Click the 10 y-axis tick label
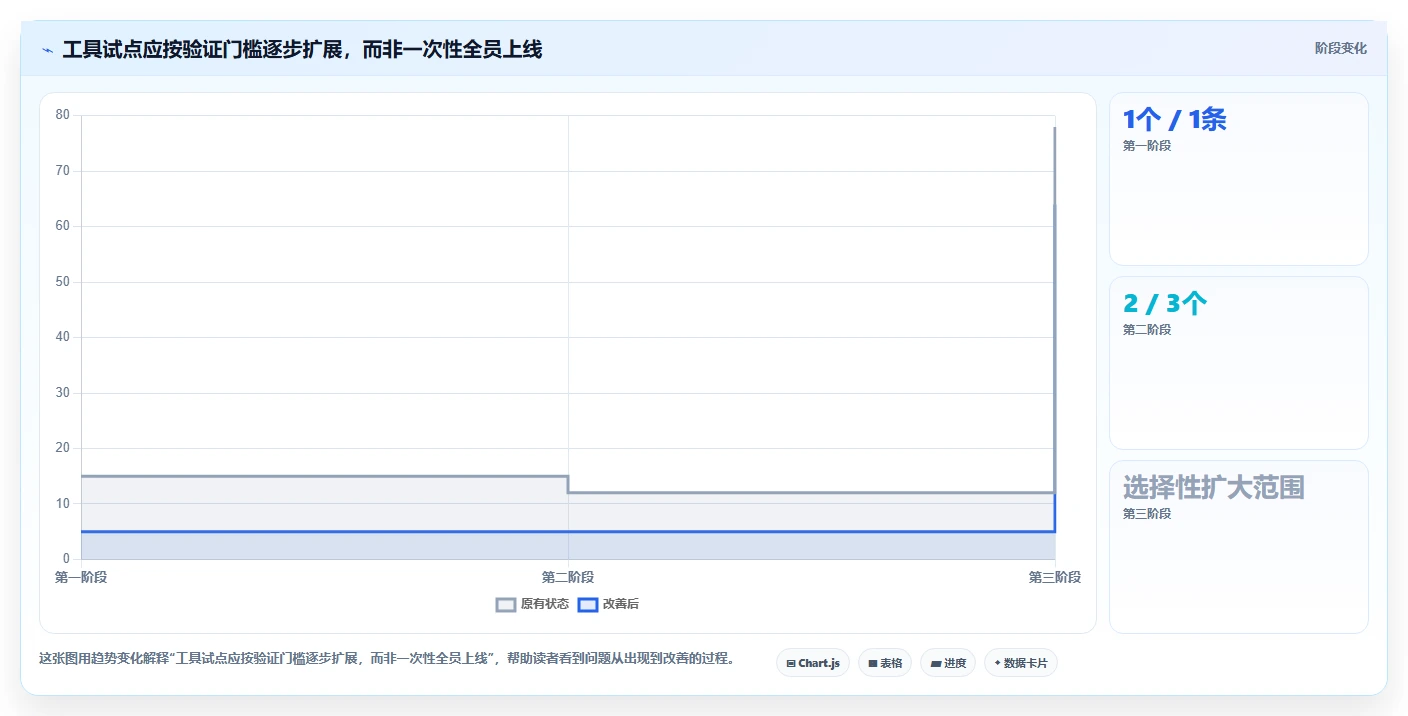 pyautogui.click(x=62, y=504)
